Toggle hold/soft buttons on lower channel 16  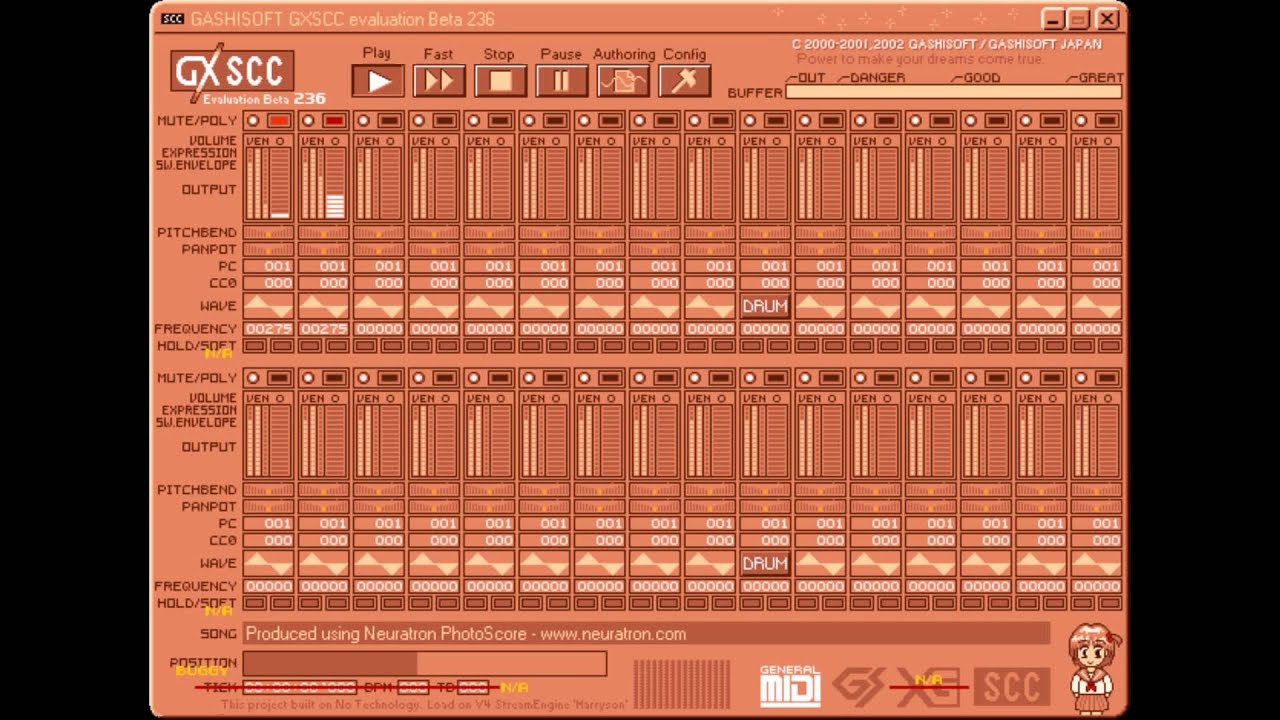(x=1096, y=603)
